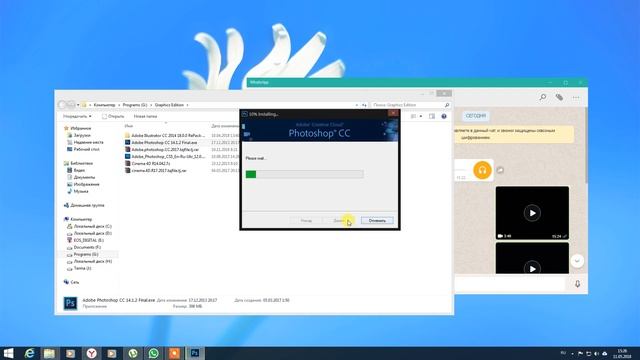The height and width of the screenshot is (360, 640).
Task: Click the Имя column header
Action: (x=129, y=126)
